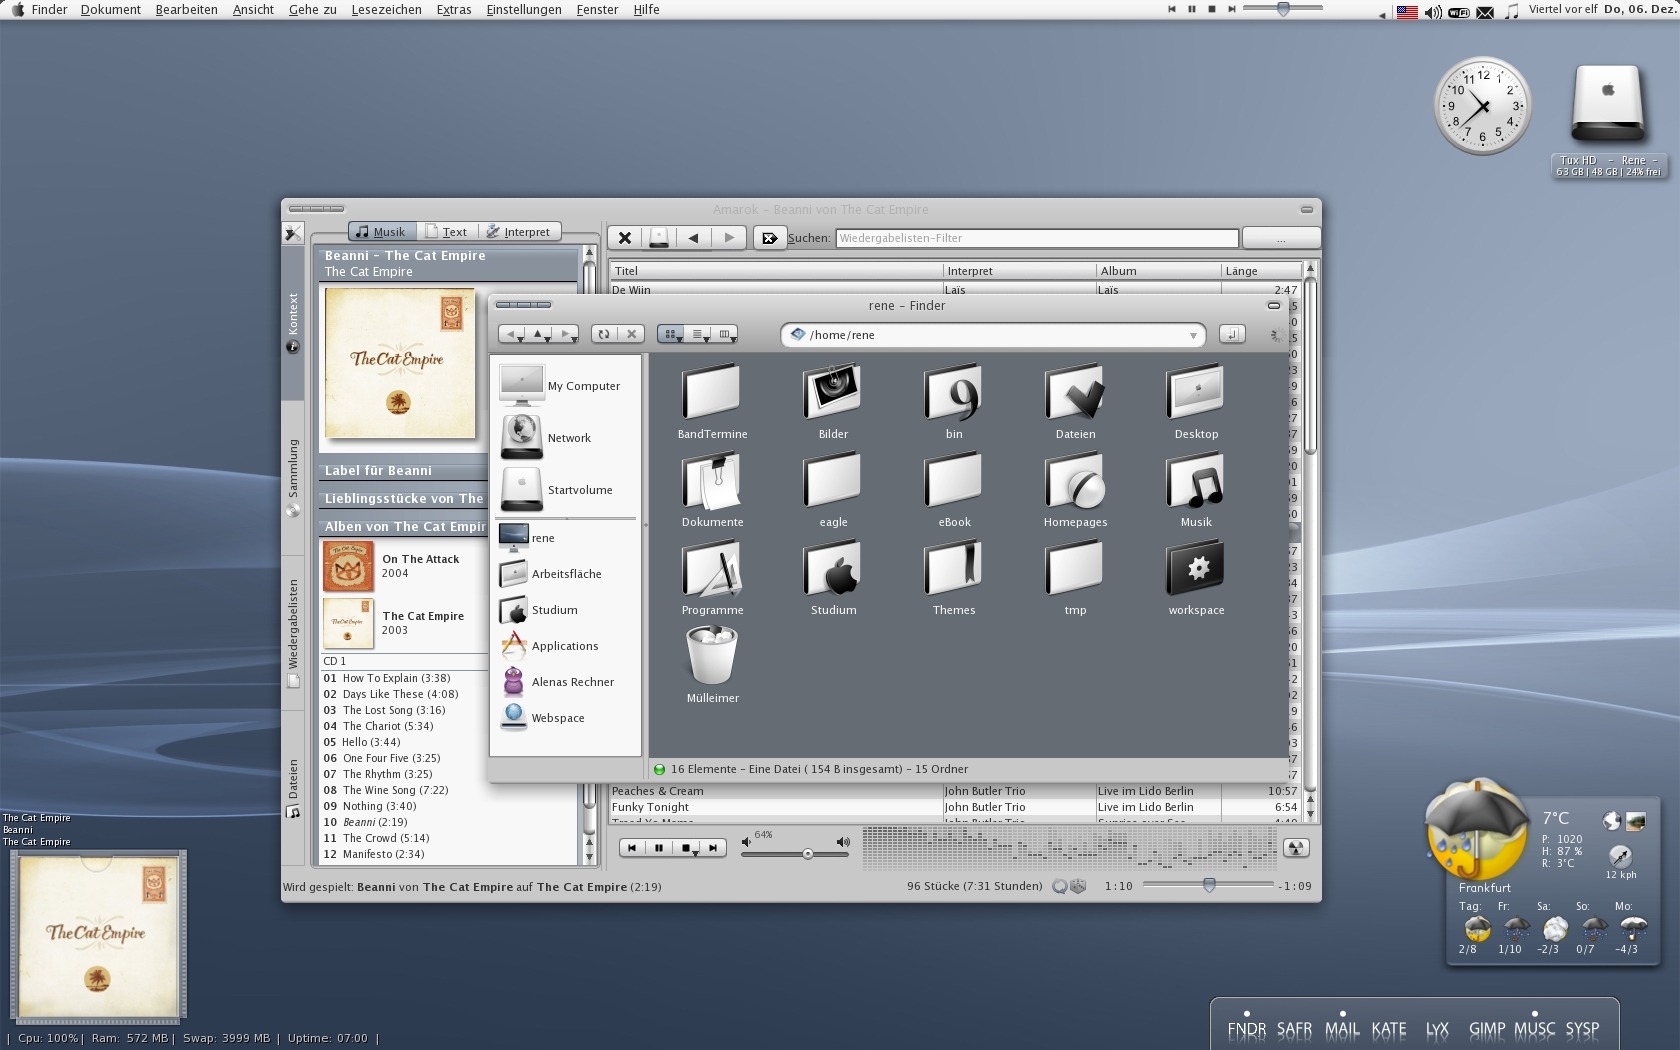Skip to next track in Amarok
1680x1050 pixels.
(x=713, y=848)
